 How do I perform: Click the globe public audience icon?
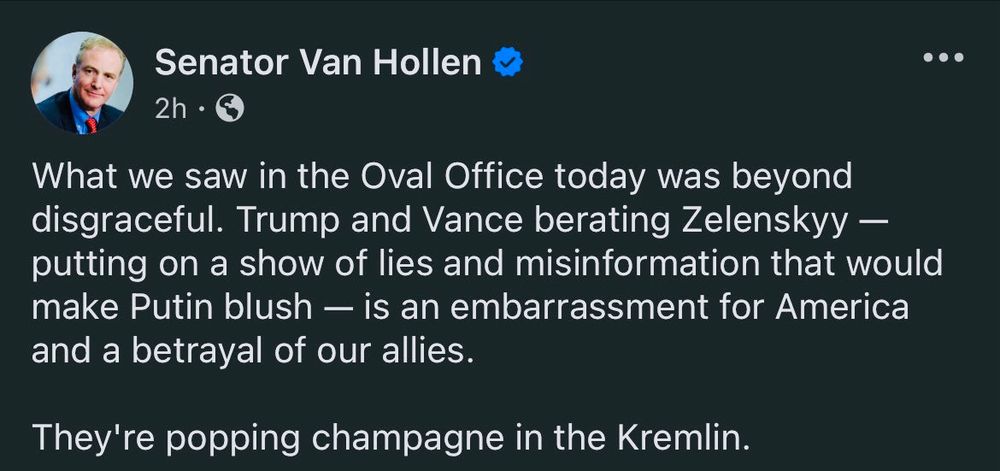230,109
